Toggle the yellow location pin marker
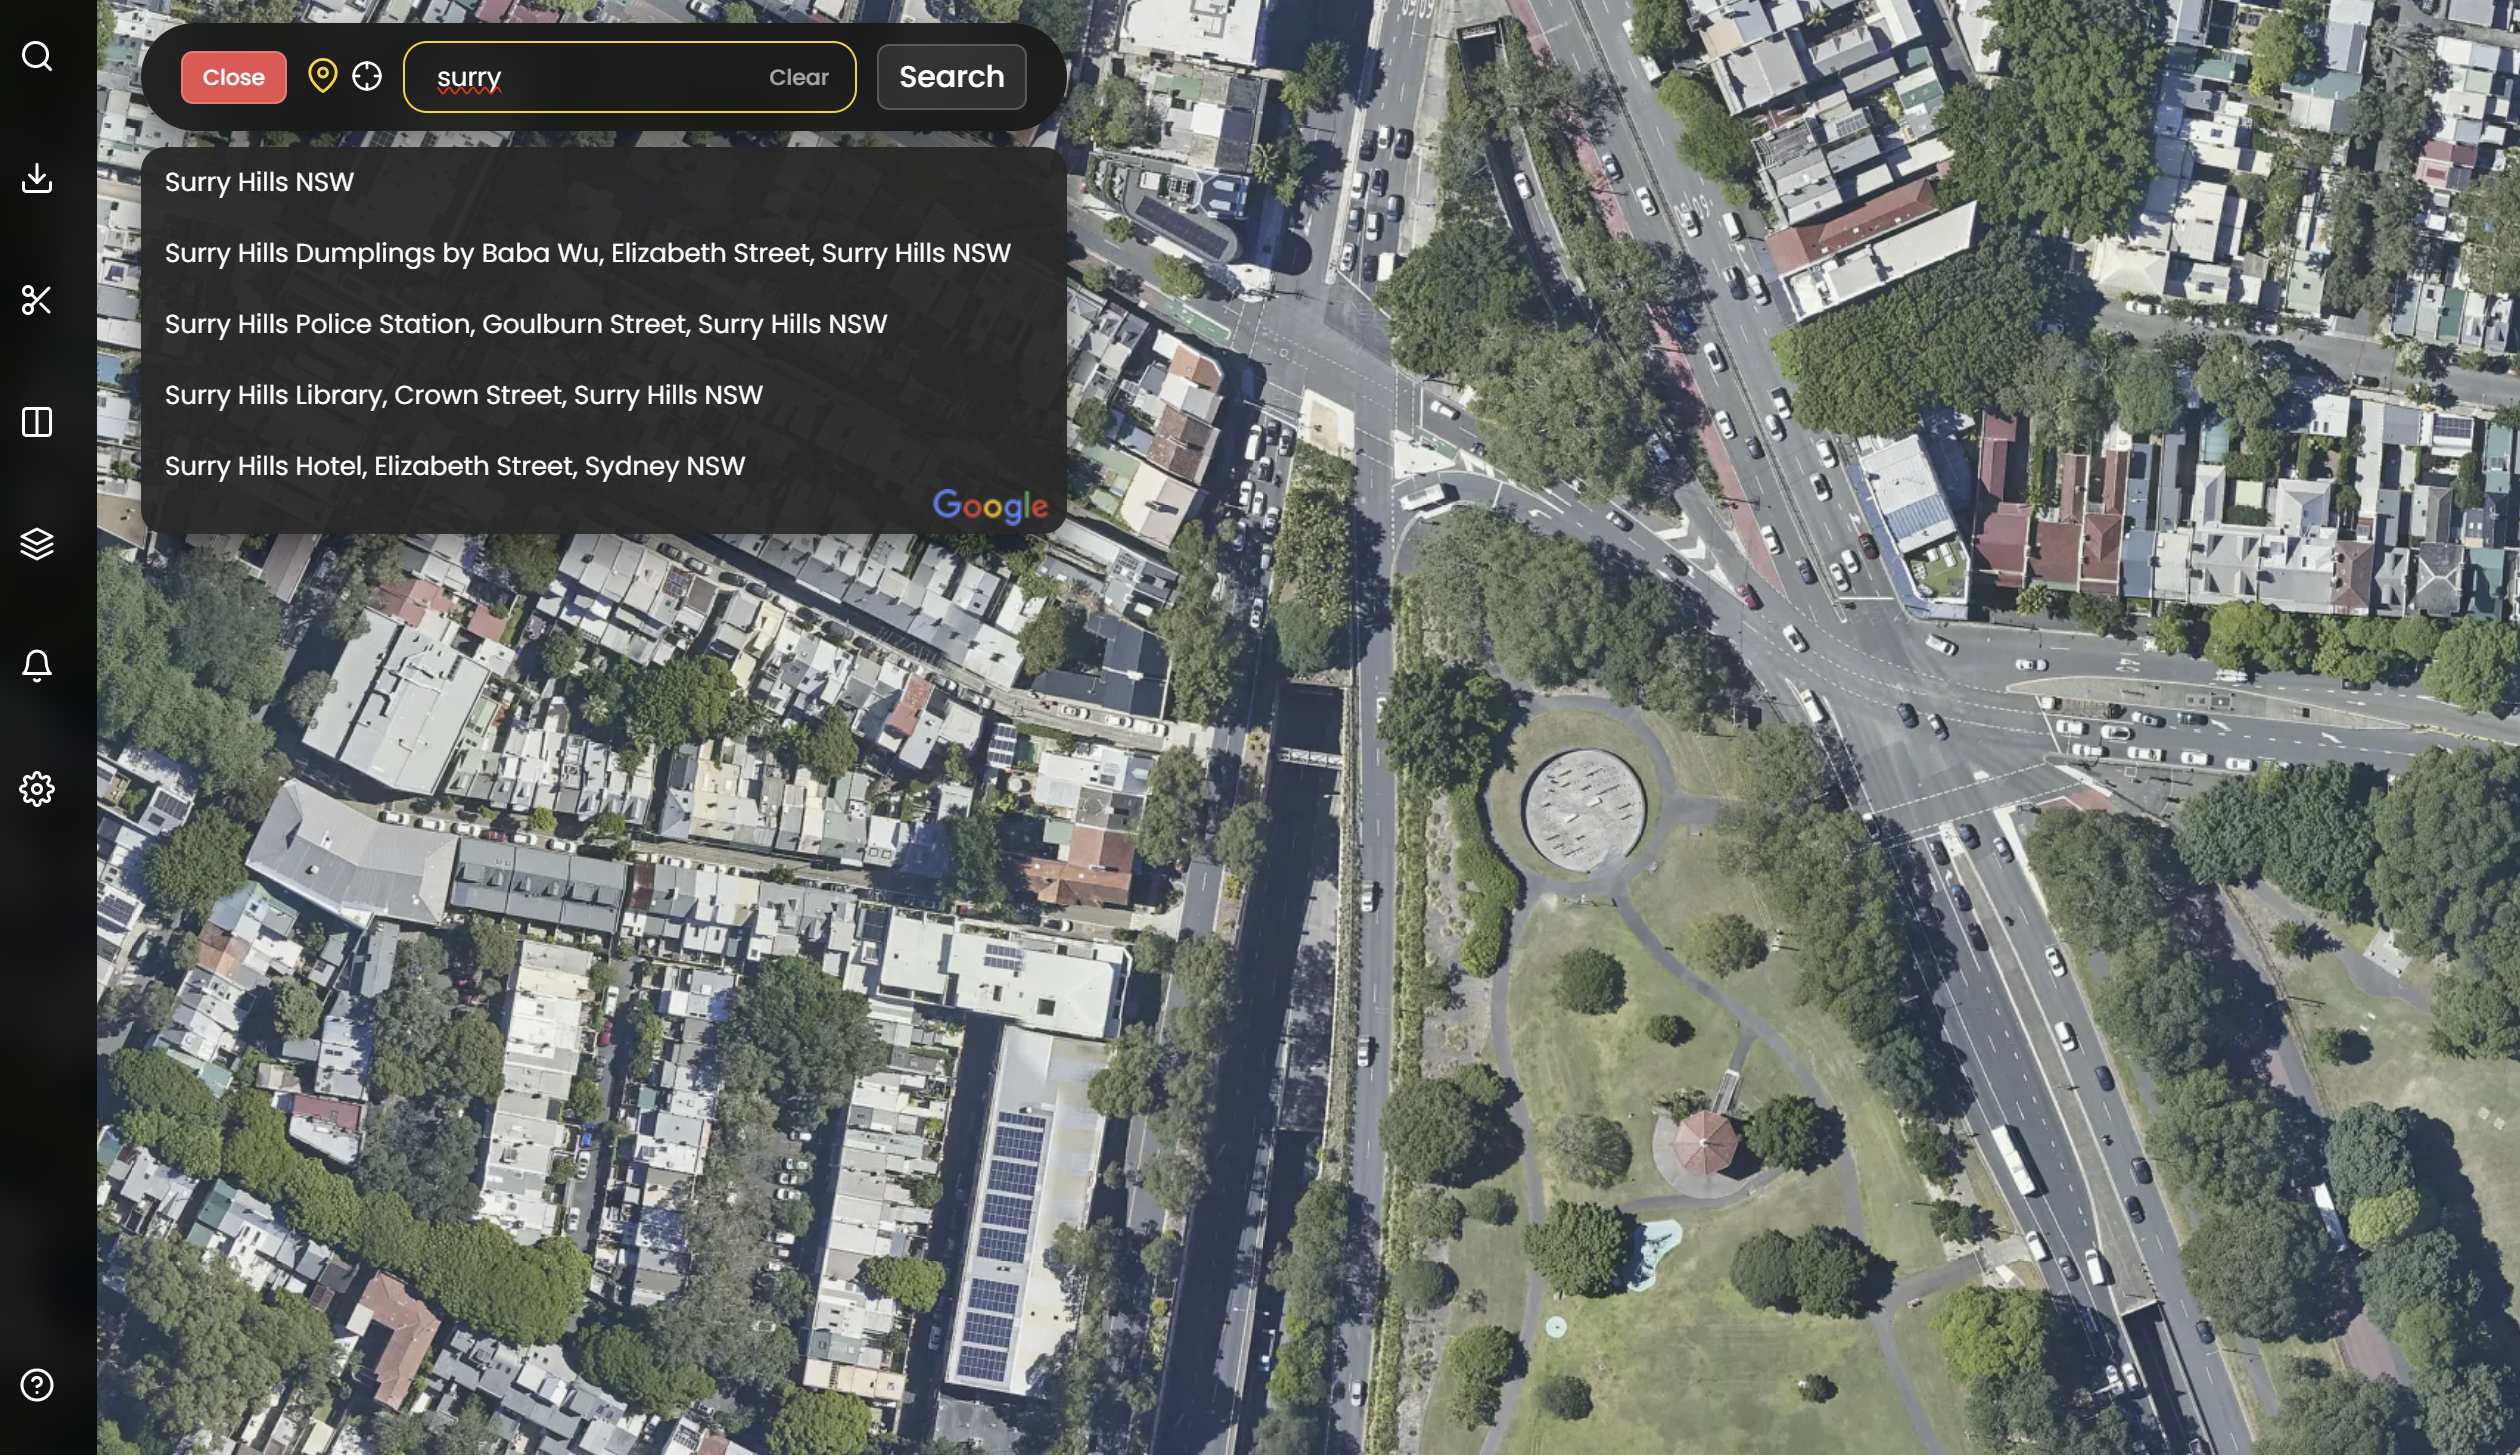 point(322,76)
